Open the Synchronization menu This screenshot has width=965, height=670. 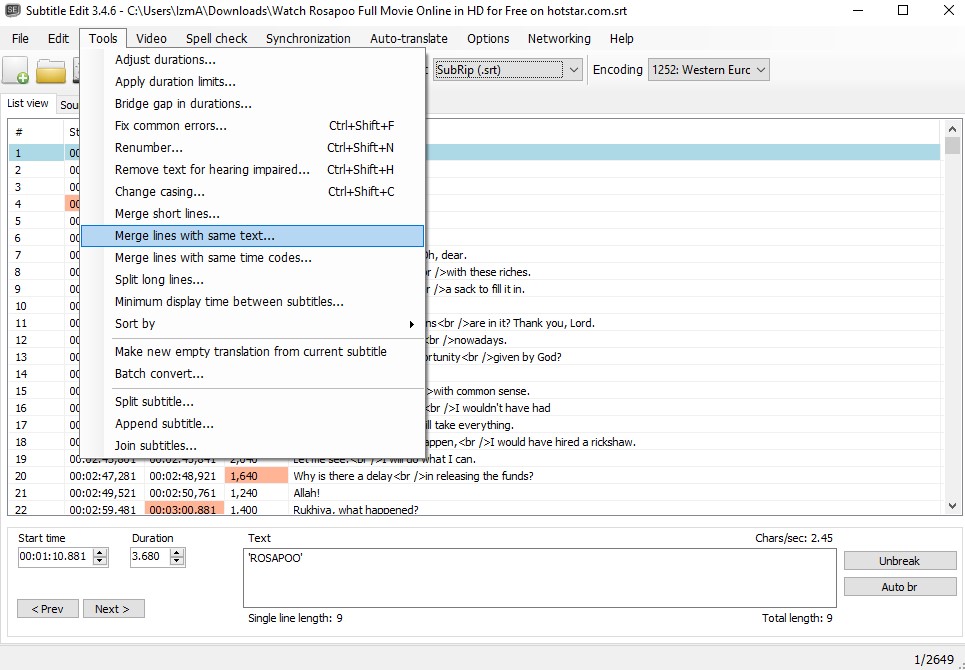[x=308, y=38]
